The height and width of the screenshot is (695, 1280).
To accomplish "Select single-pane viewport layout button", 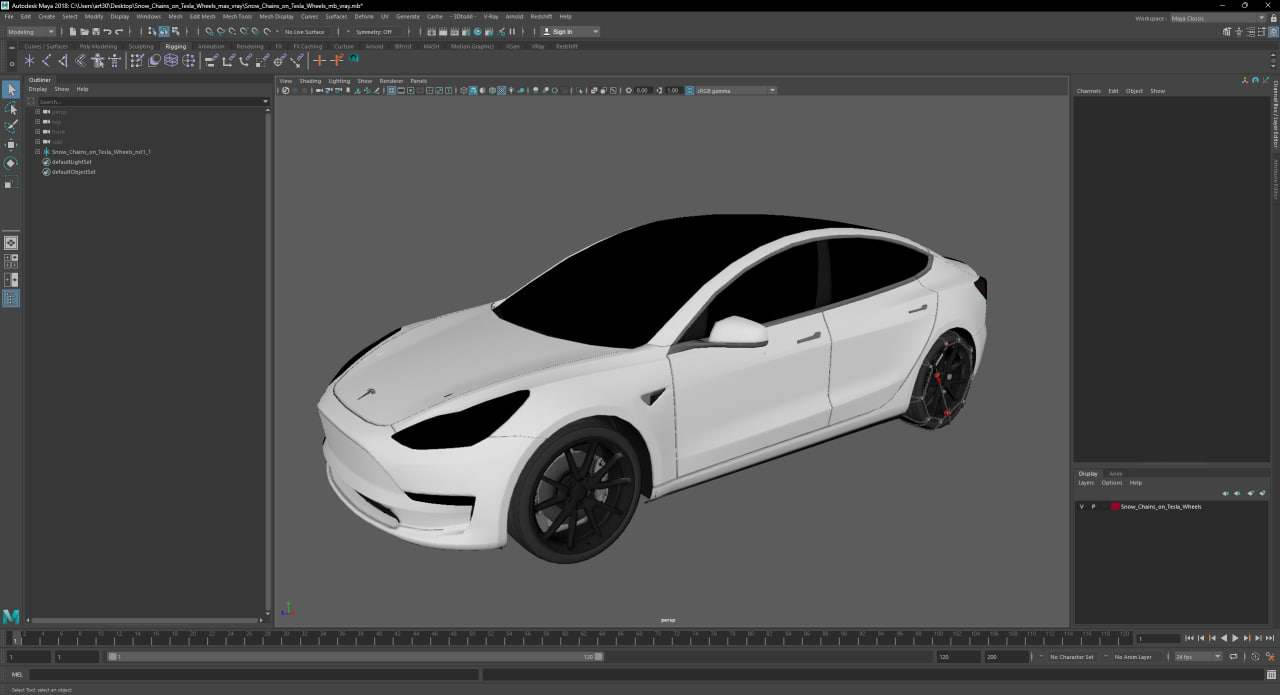I will pos(10,242).
